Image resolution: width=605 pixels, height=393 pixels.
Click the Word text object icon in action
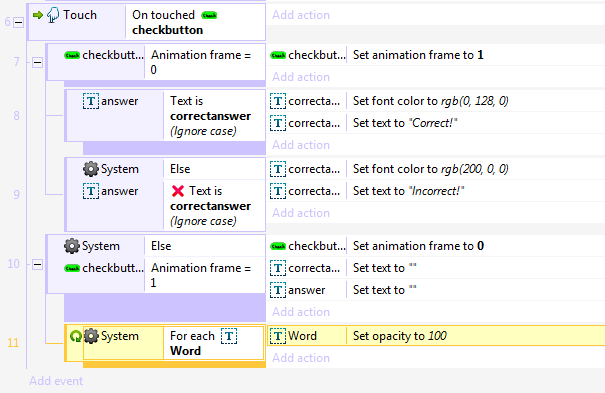tap(277, 336)
